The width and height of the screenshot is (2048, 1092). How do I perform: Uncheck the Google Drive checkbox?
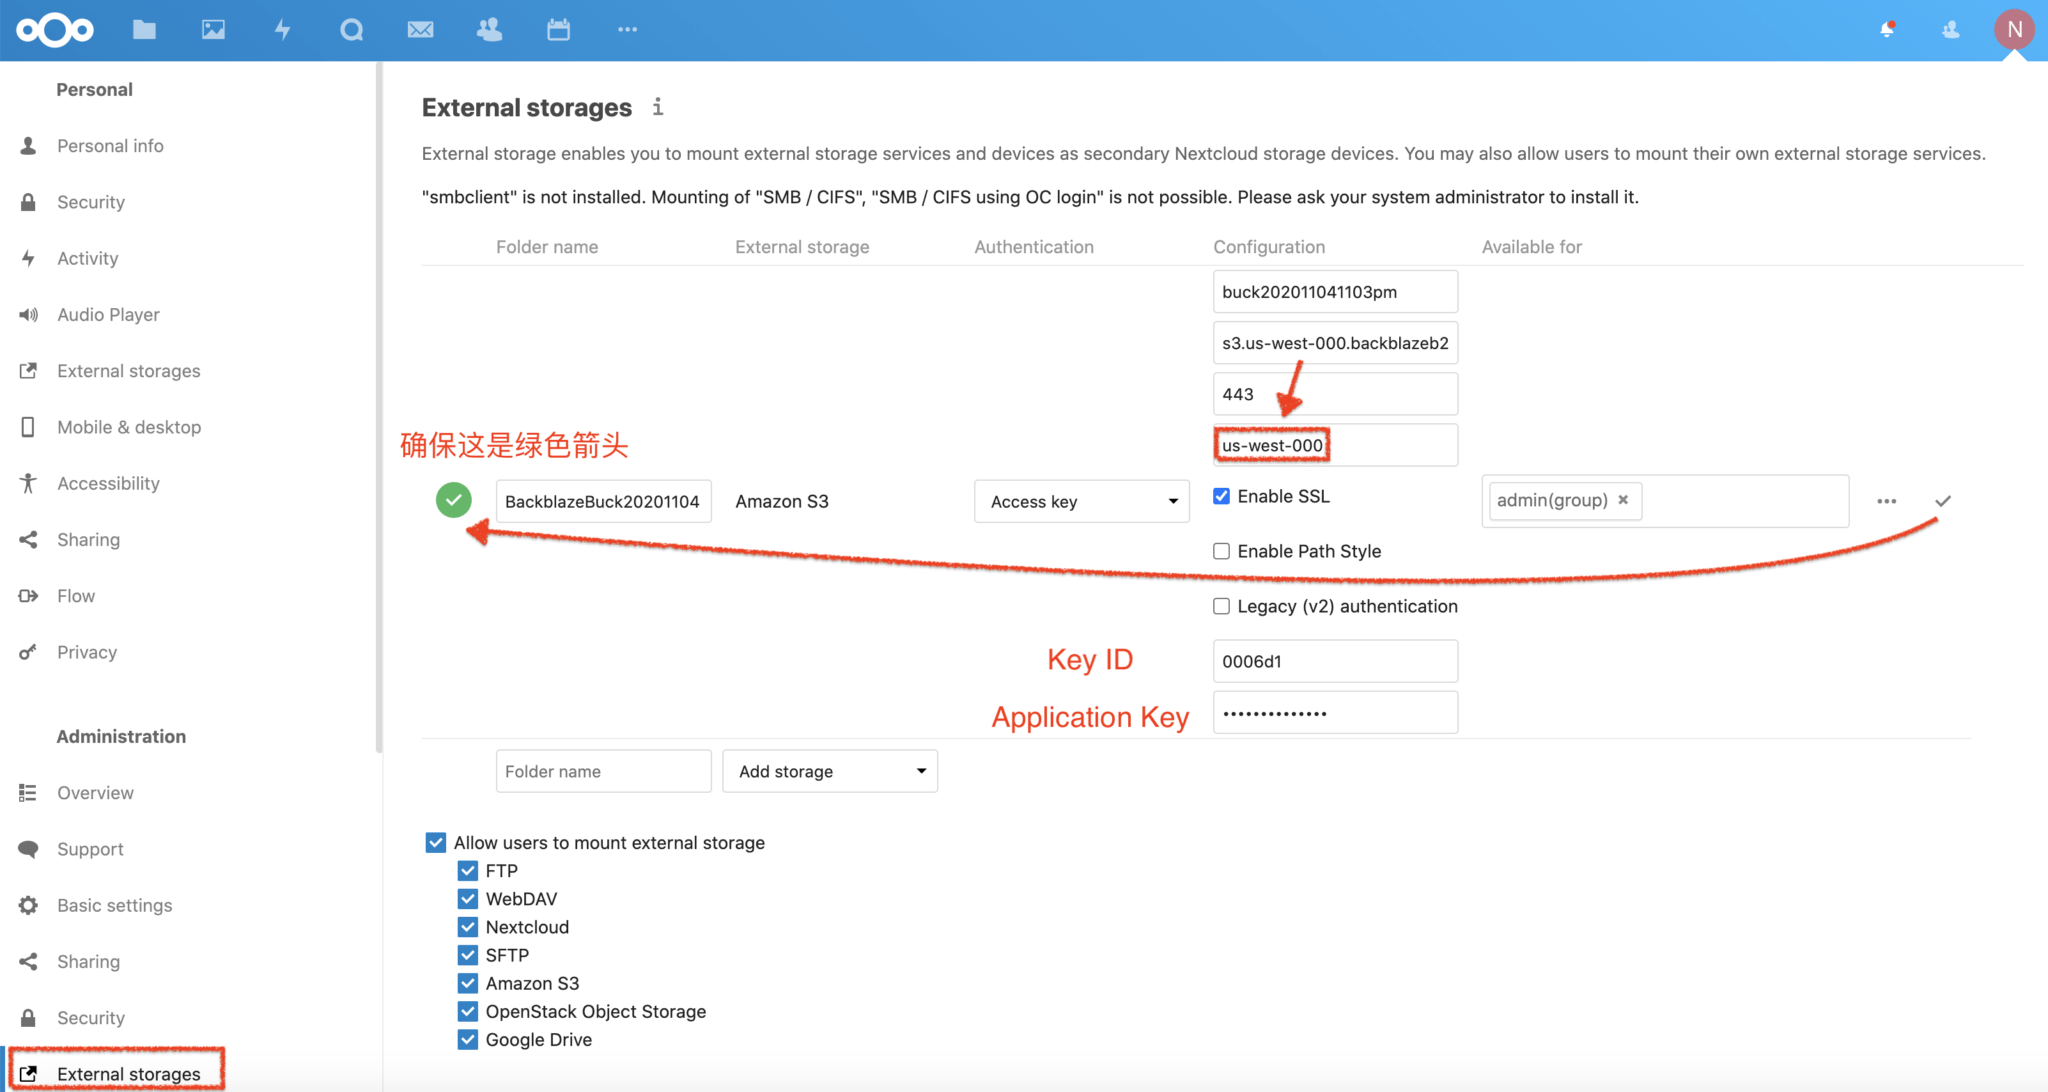point(468,1040)
